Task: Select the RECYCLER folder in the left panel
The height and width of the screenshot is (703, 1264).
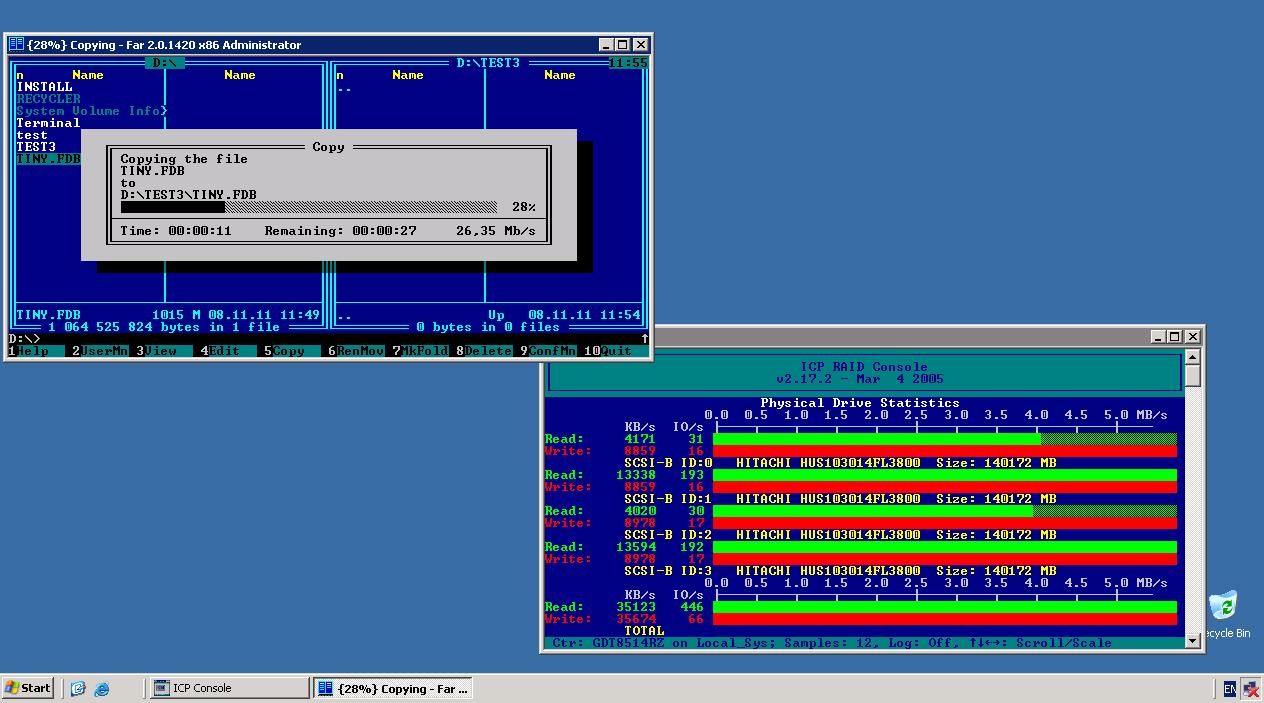Action: tap(48, 99)
